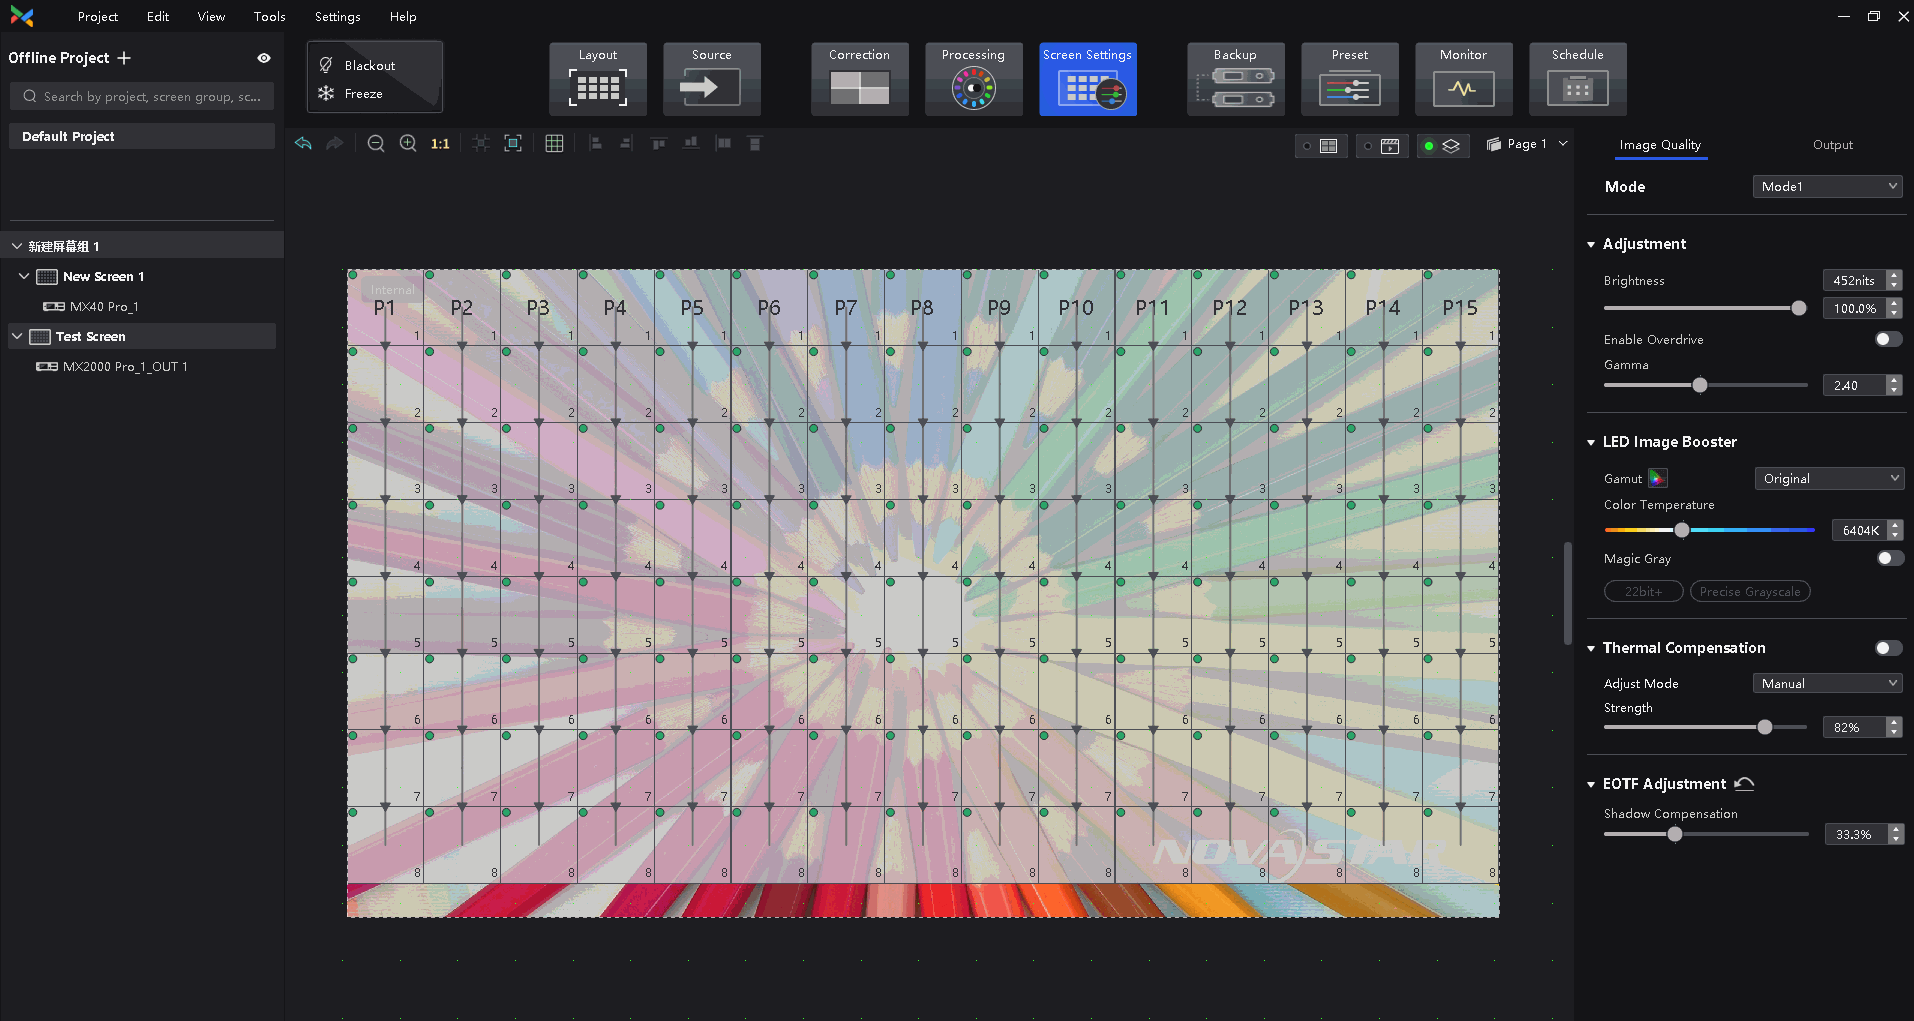
Task: Select the source preview radio toggle
Action: point(1382,146)
